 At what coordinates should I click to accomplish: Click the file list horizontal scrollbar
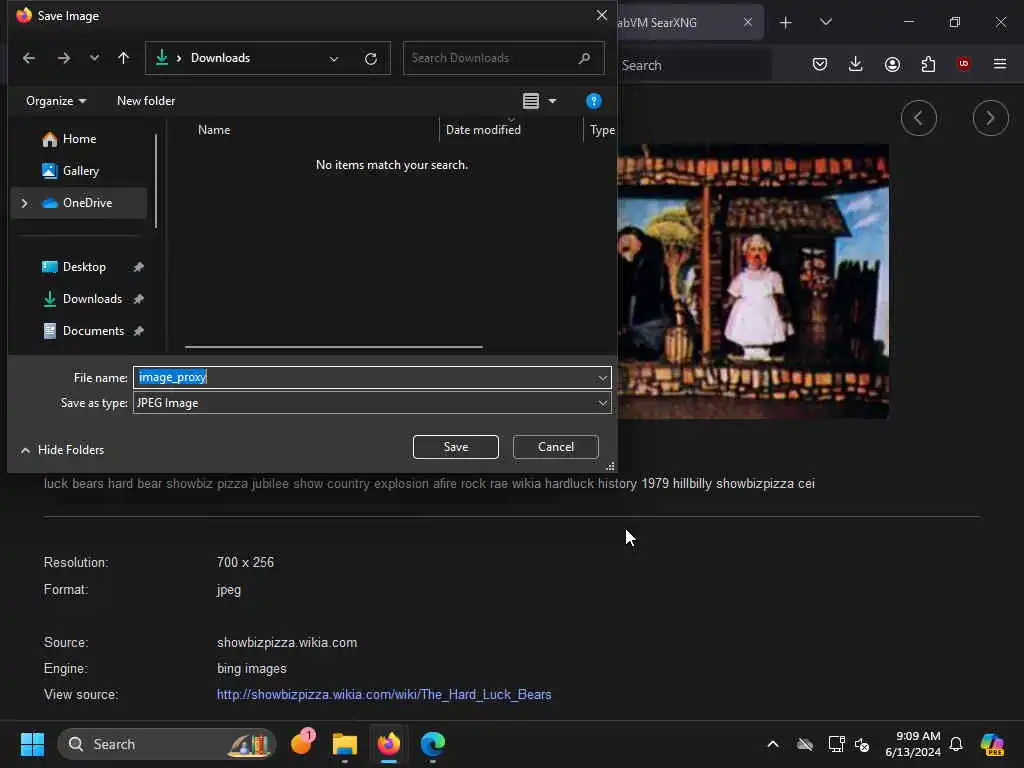(334, 347)
